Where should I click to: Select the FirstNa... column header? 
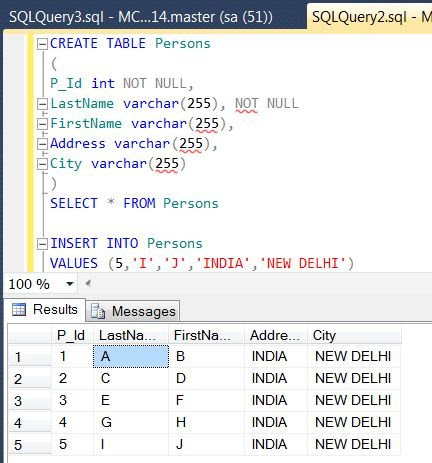[207, 335]
